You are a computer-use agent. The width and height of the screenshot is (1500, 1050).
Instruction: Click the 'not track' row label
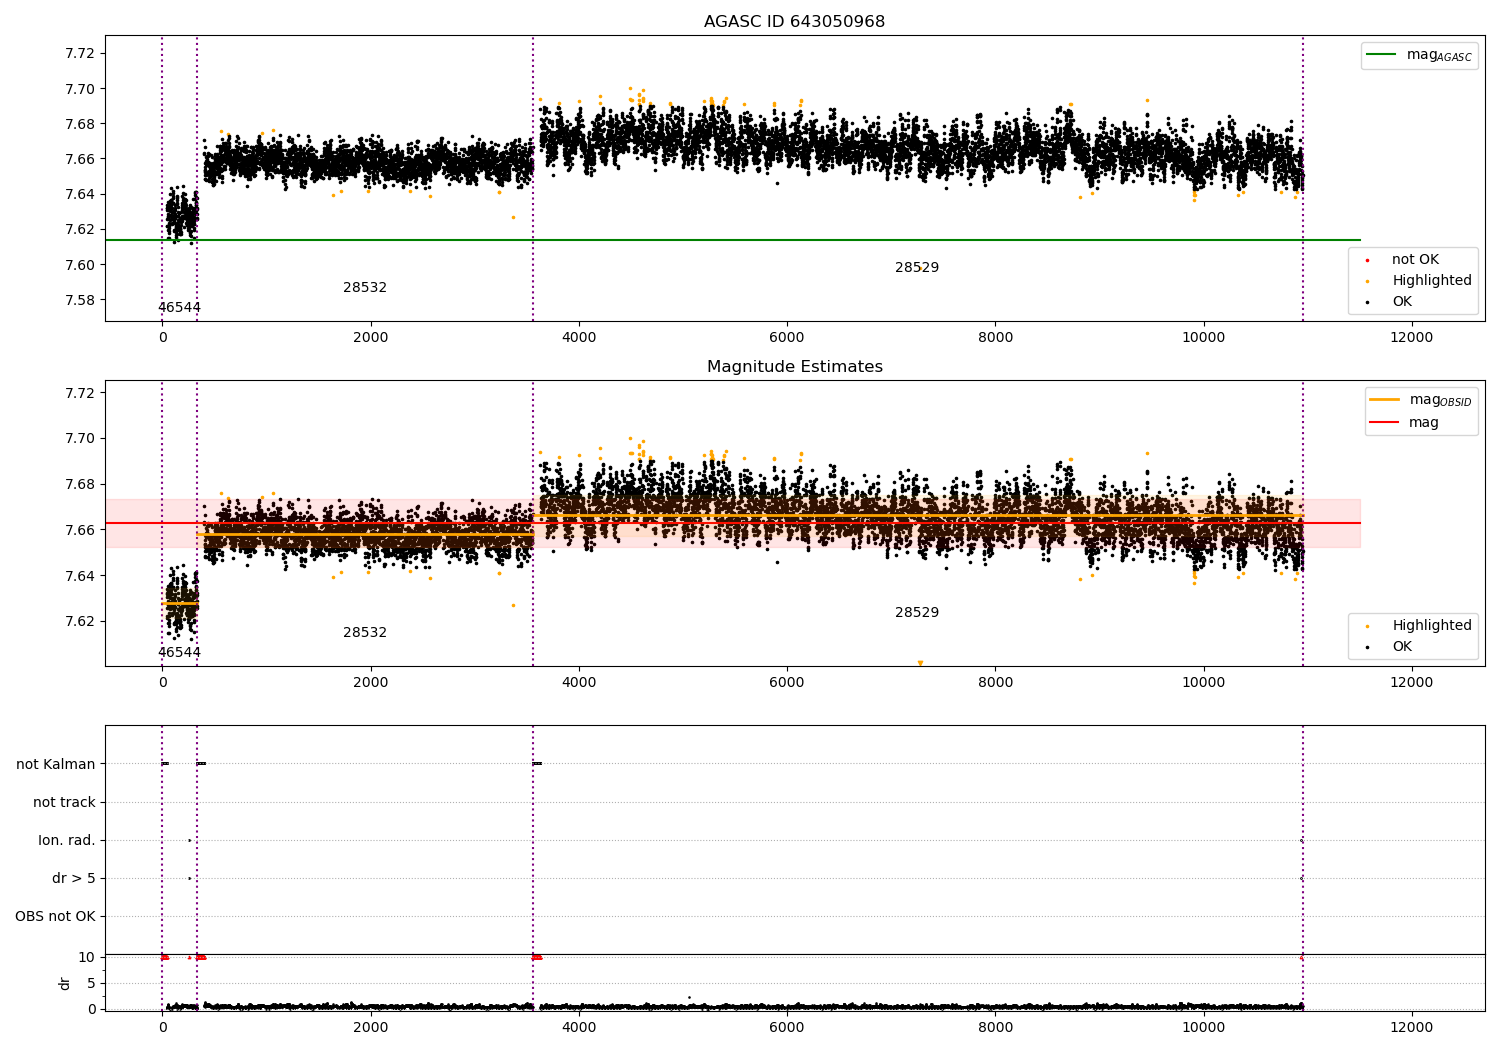coord(64,803)
